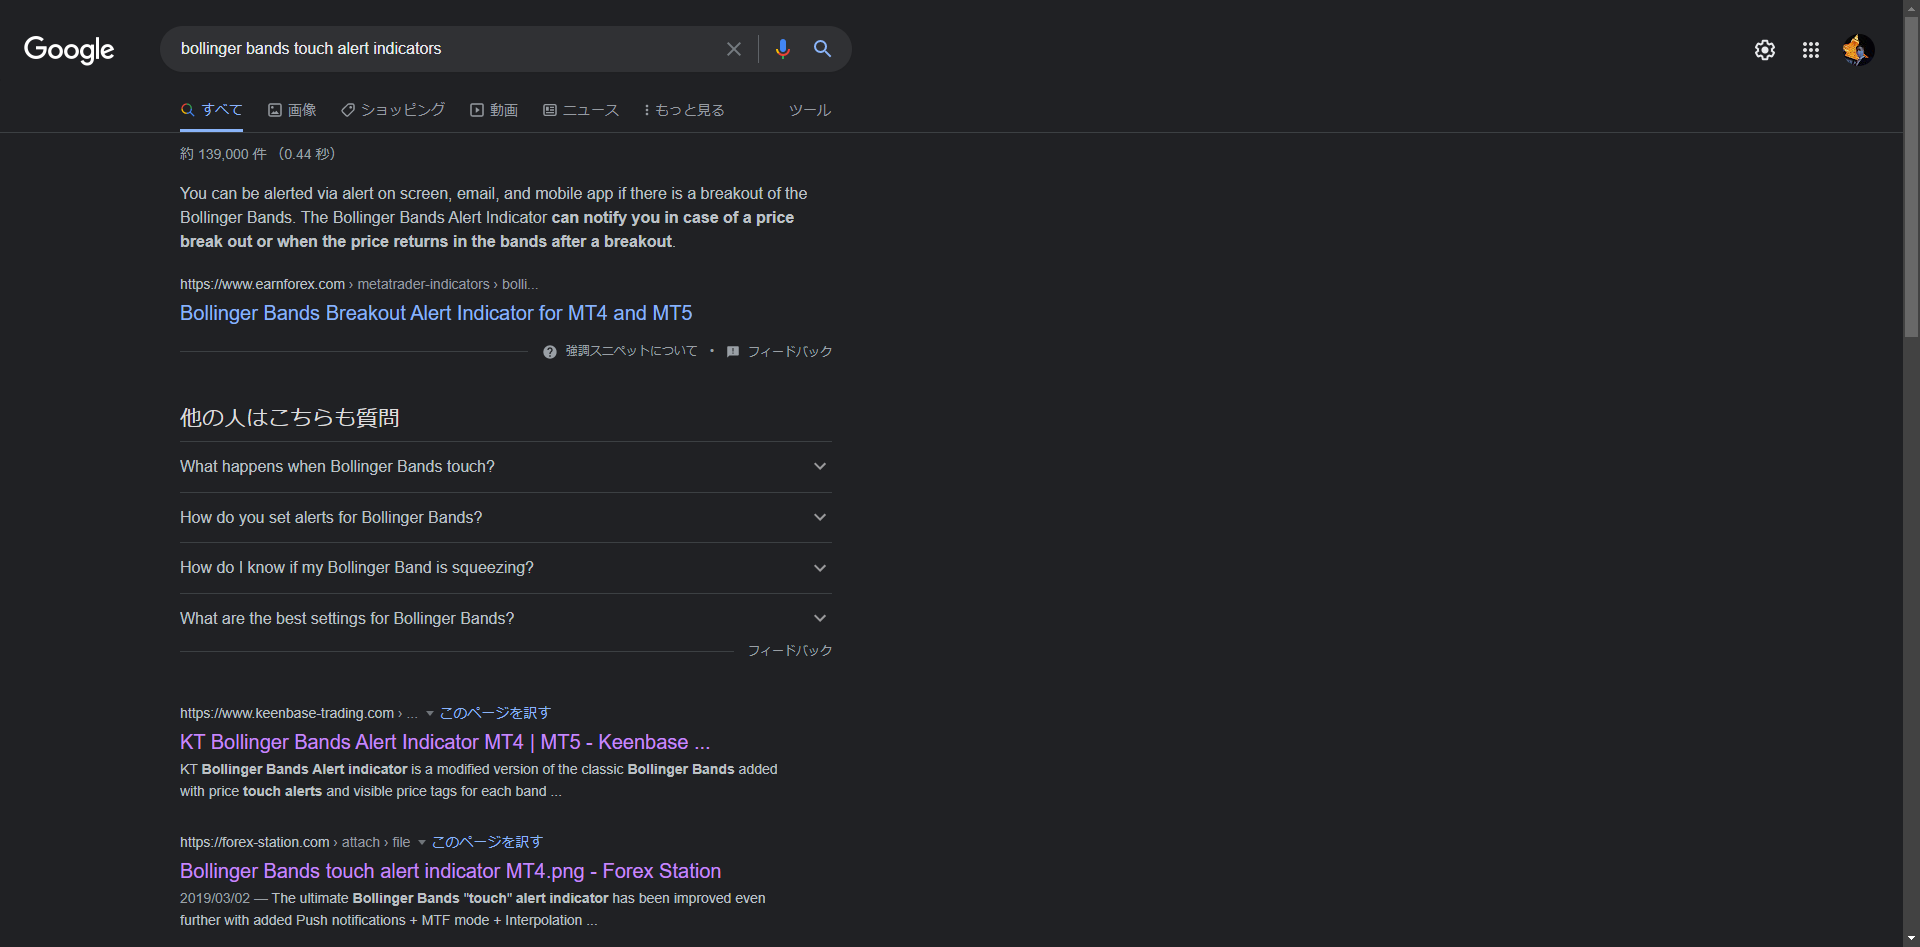Click the page's vertical scrollbar thumb
Screen dimensions: 1920x947
click(x=1911, y=176)
